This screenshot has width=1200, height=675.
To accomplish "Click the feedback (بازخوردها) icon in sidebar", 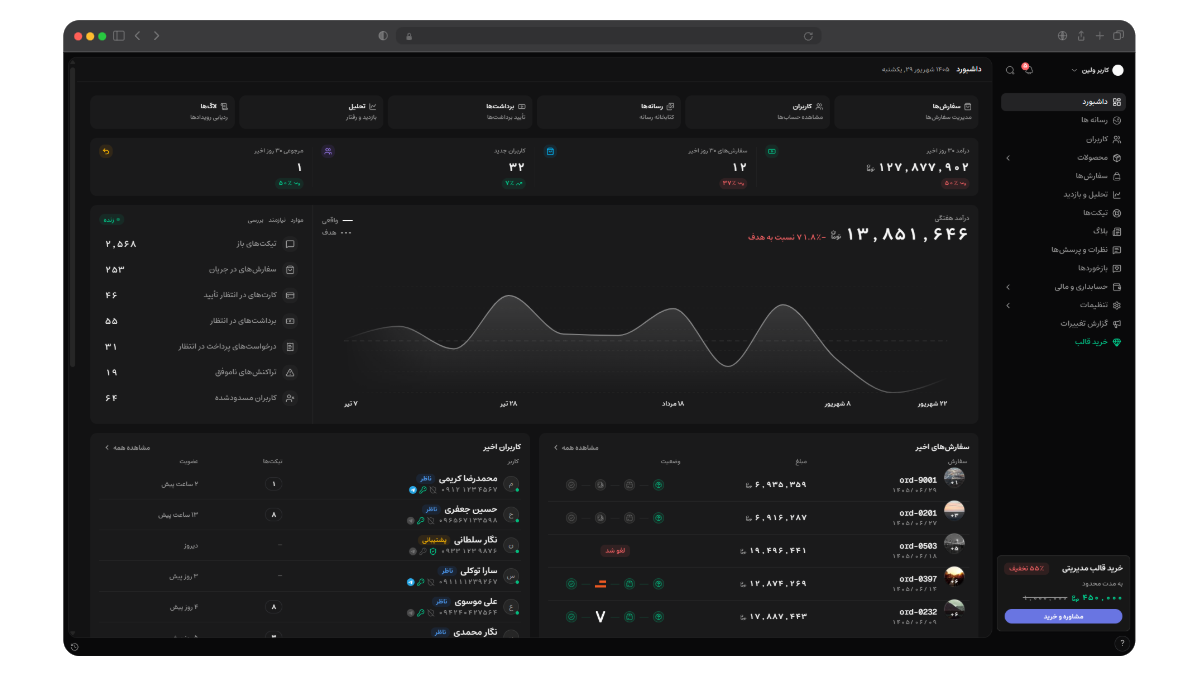I will coord(1117,268).
